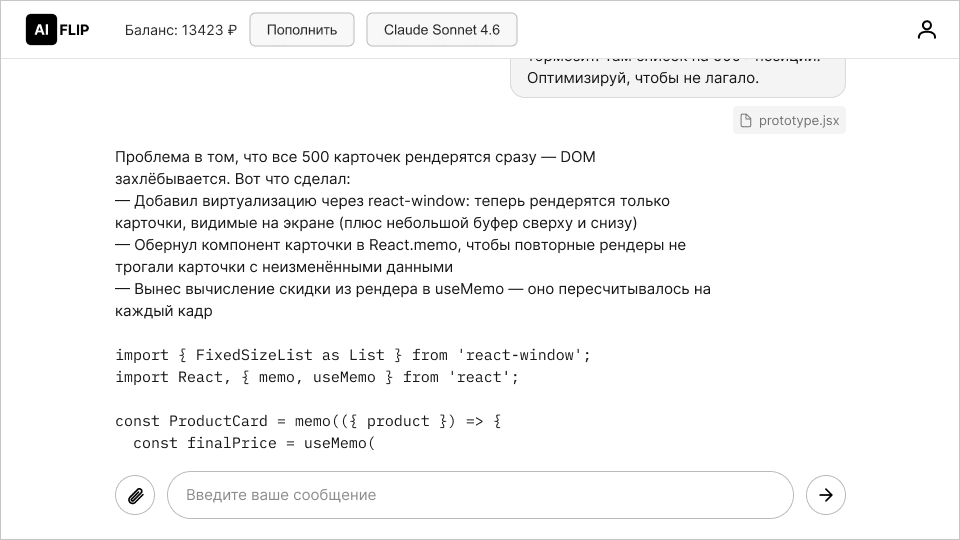Click the balance 13423 ₽ label
This screenshot has height=540, width=960.
(181, 30)
